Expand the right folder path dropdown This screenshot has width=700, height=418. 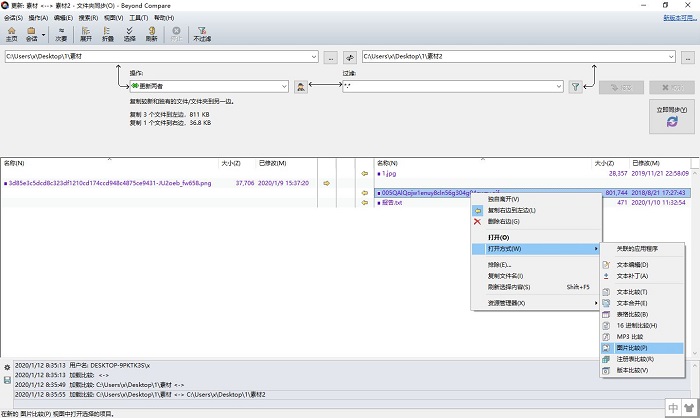click(670, 58)
